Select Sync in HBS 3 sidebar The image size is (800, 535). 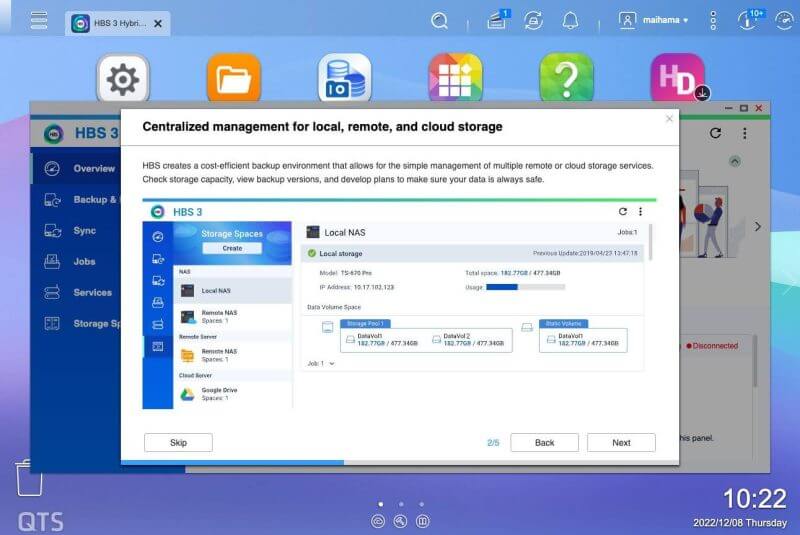click(77, 231)
